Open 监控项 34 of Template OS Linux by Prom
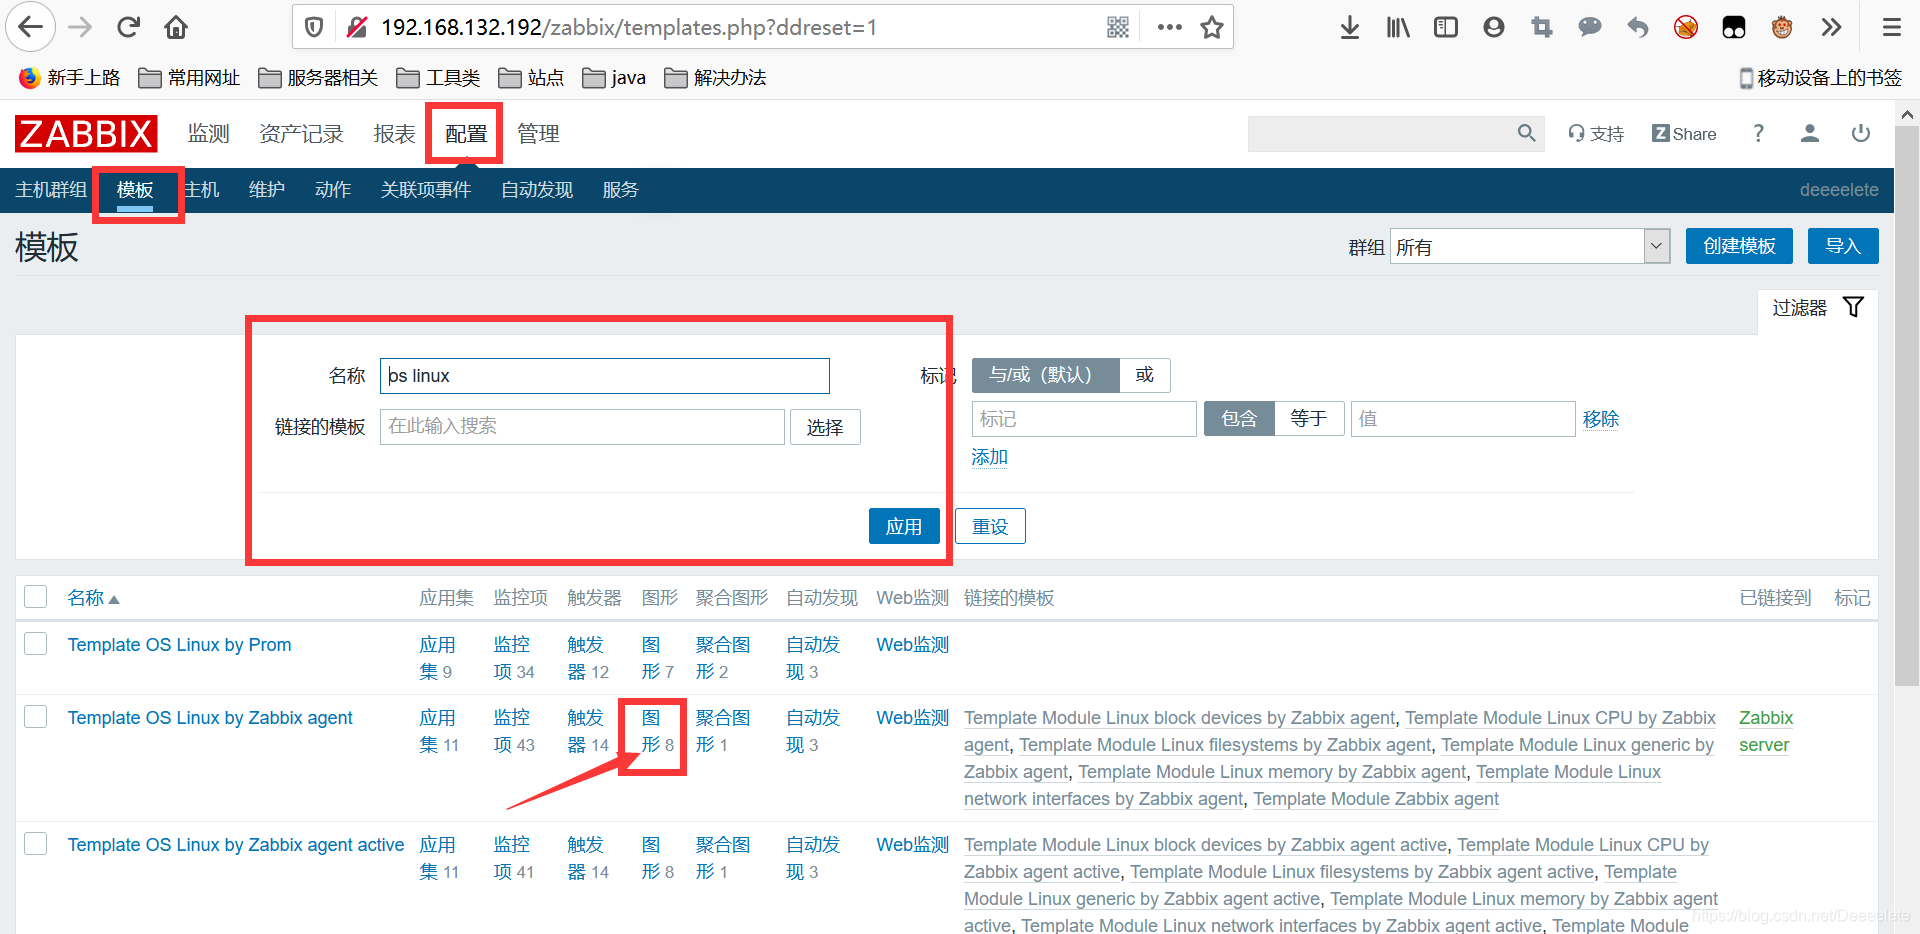1920x934 pixels. 514,658
